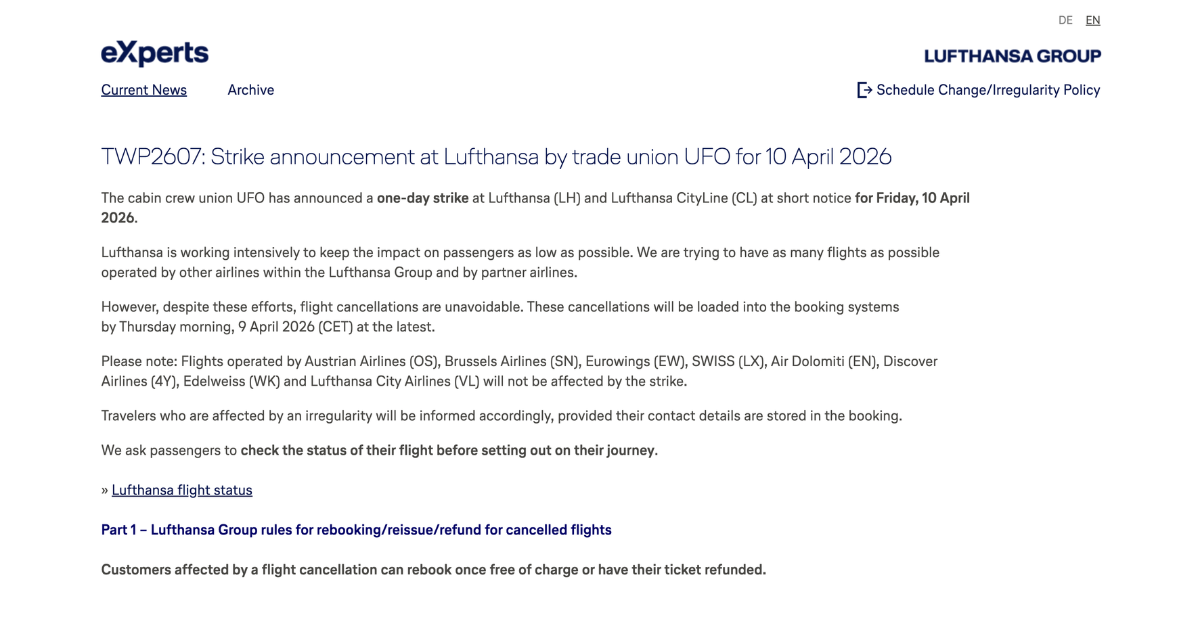Click the eXperts logo
Viewport: 1200px width, 628px height.
tap(155, 53)
